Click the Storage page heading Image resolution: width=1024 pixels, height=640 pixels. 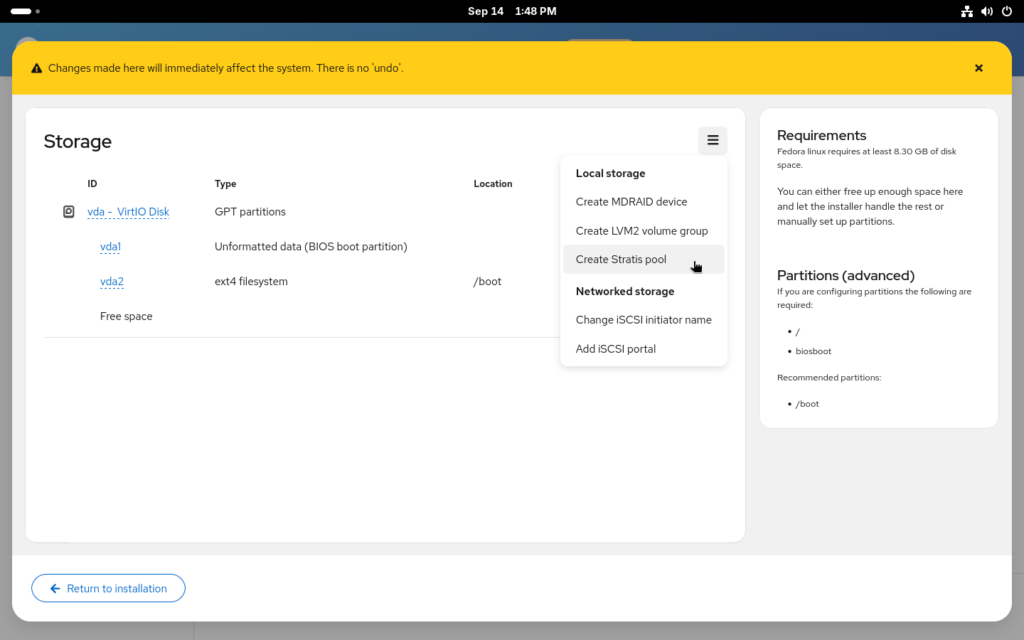pos(78,142)
